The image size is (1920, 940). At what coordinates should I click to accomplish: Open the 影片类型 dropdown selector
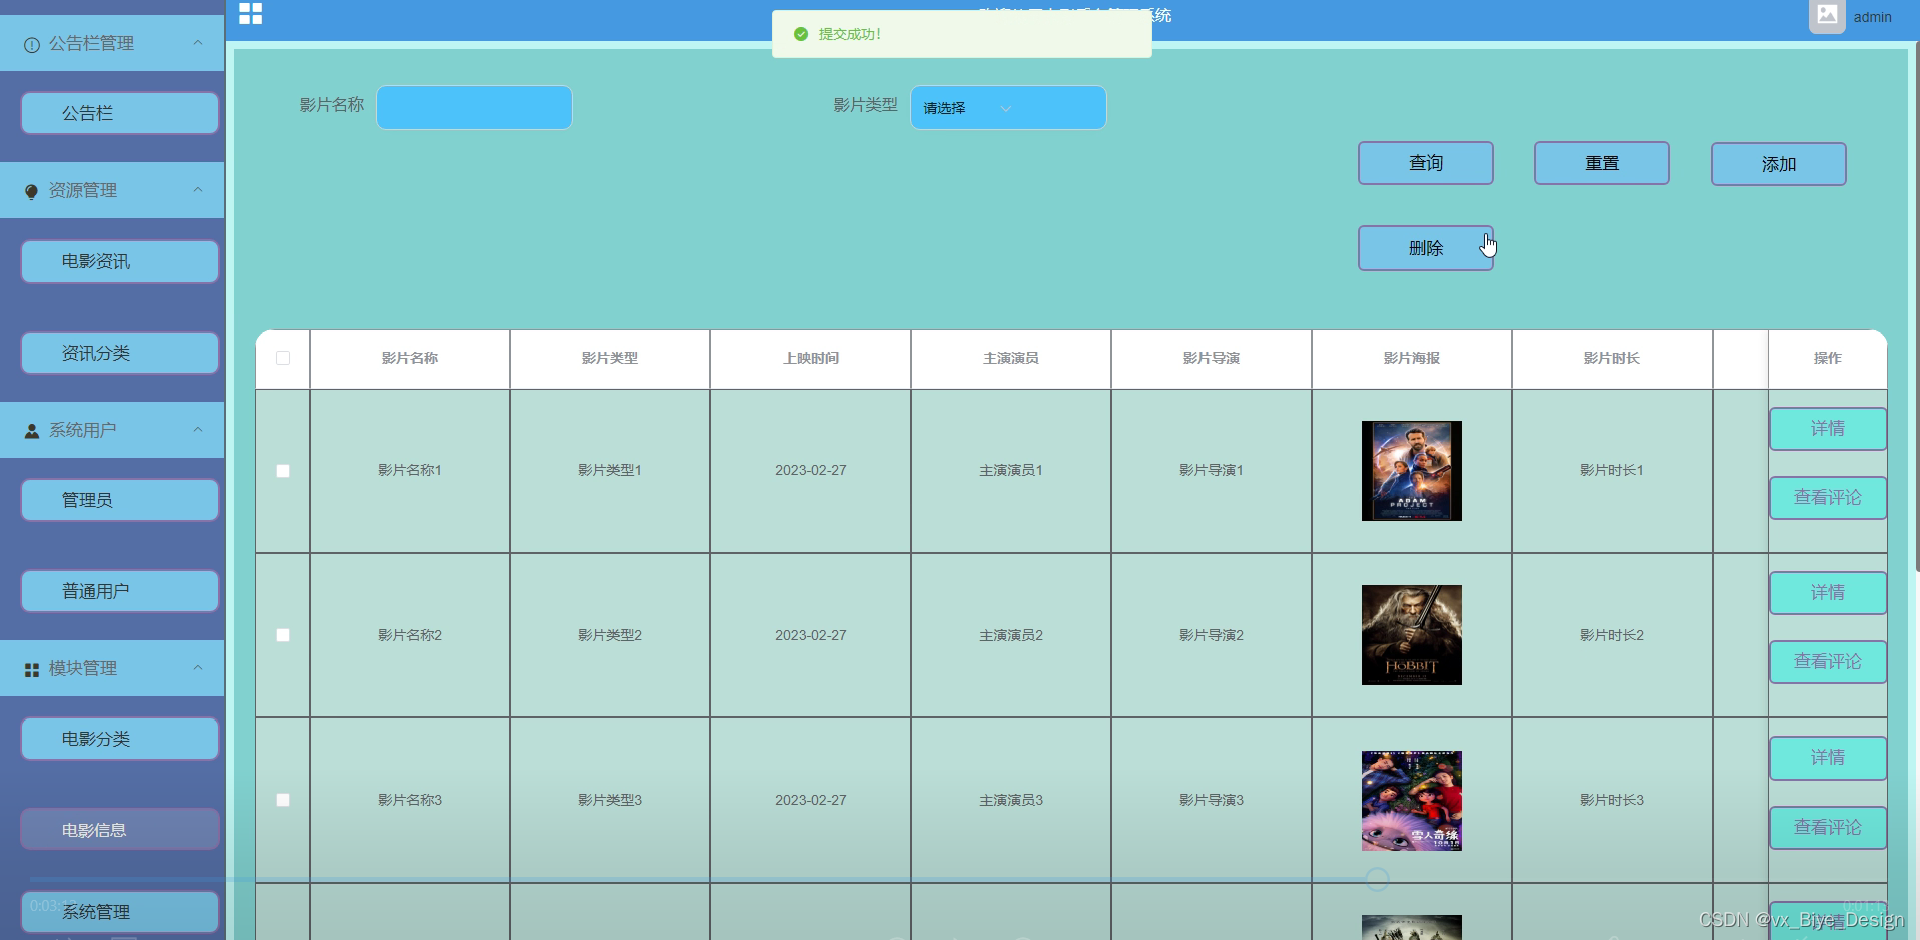1008,108
